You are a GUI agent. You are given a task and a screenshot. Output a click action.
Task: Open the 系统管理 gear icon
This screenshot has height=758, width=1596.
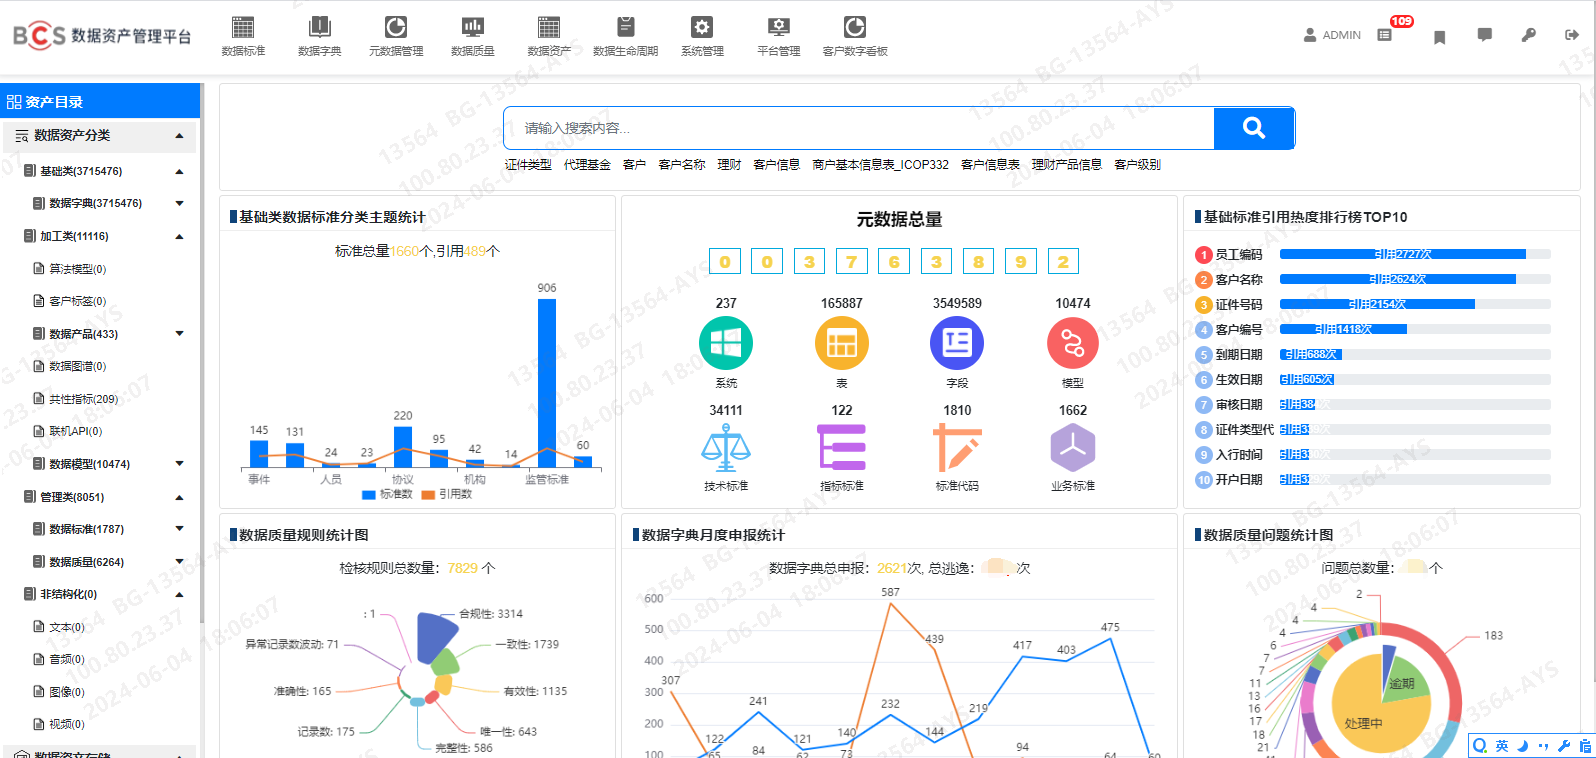[702, 27]
